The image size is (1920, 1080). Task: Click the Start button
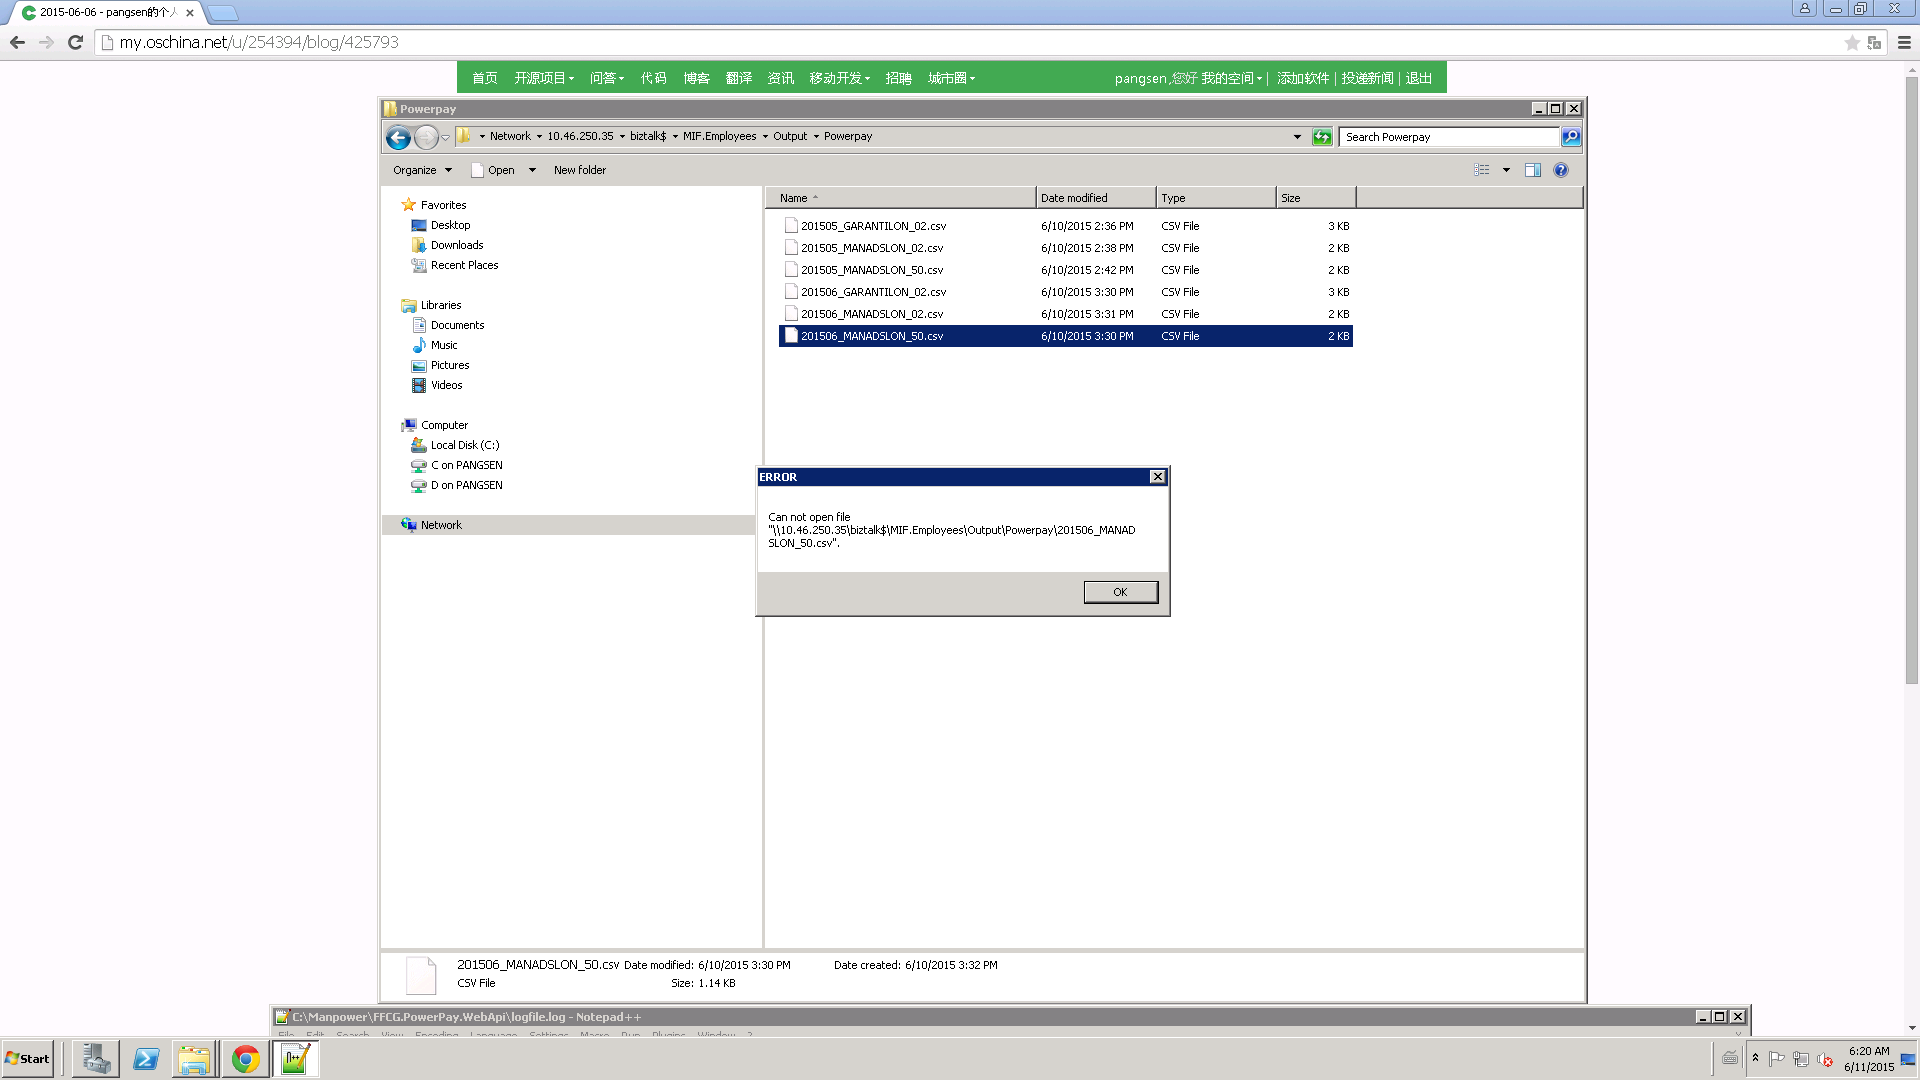pos(27,1059)
